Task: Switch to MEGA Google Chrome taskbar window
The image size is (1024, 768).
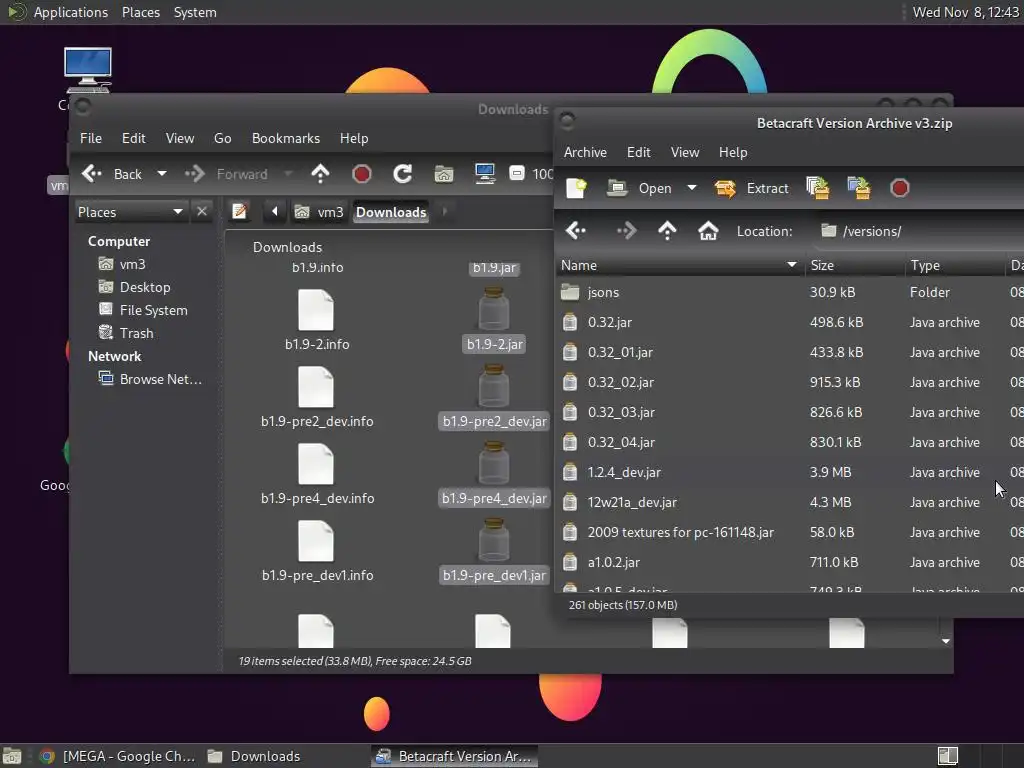Action: 118,756
